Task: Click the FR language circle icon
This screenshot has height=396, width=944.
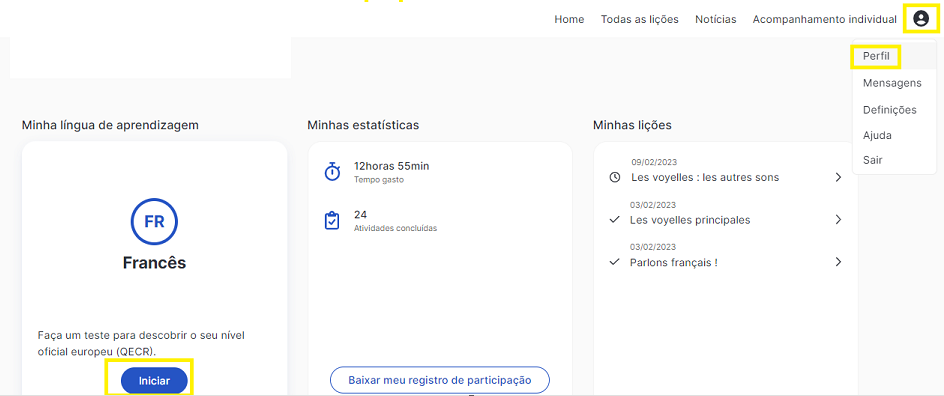Action: click(x=154, y=221)
